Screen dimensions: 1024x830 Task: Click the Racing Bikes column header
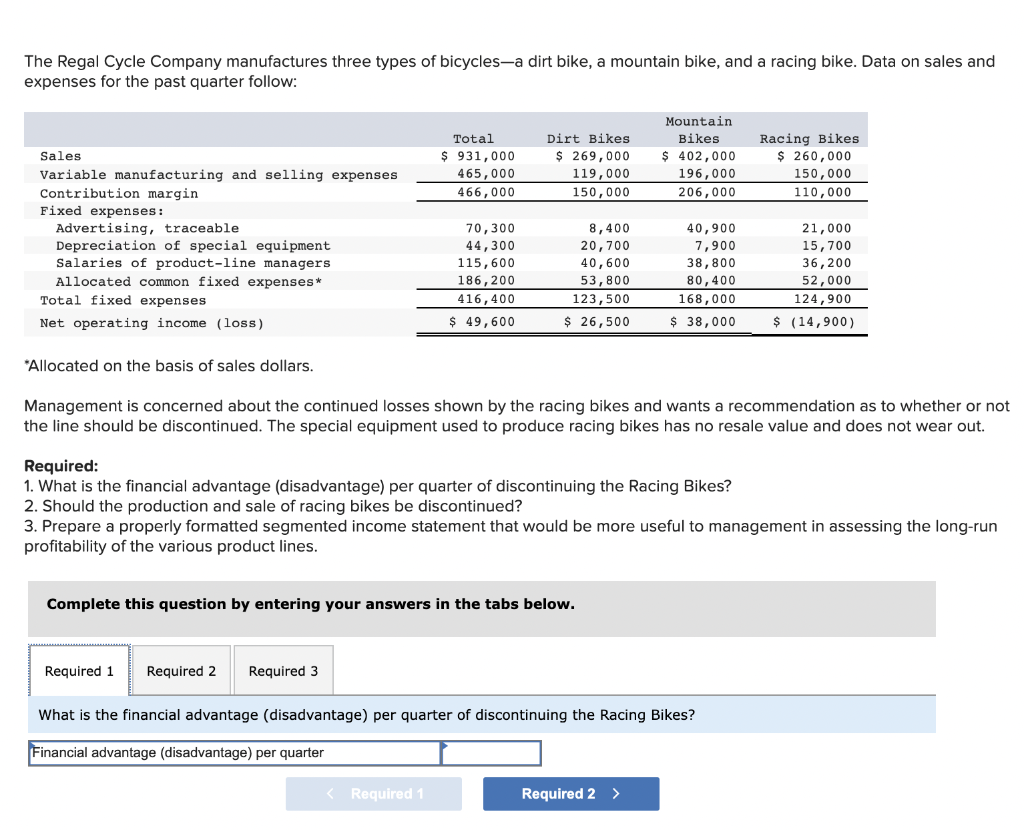809,138
